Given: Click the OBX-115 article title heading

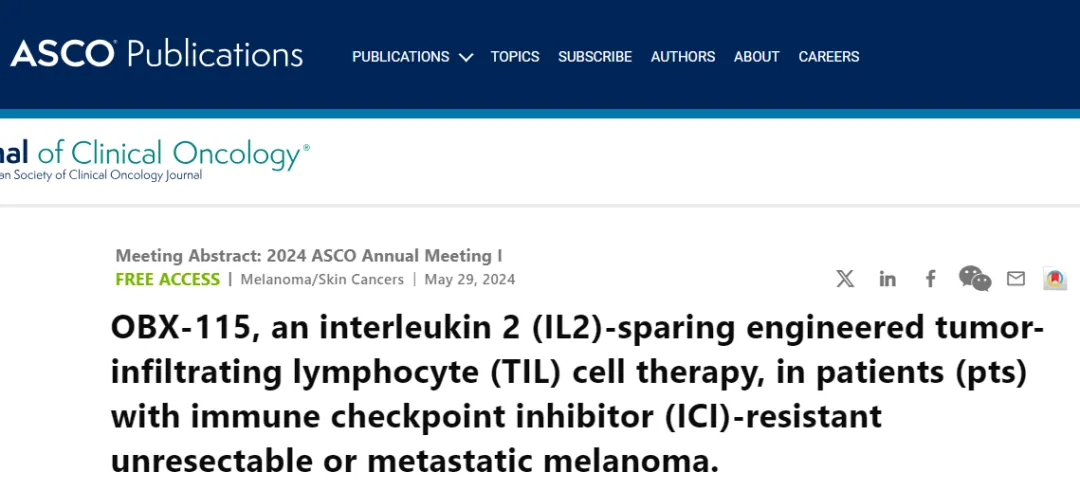Looking at the screenshot, I should [x=577, y=395].
